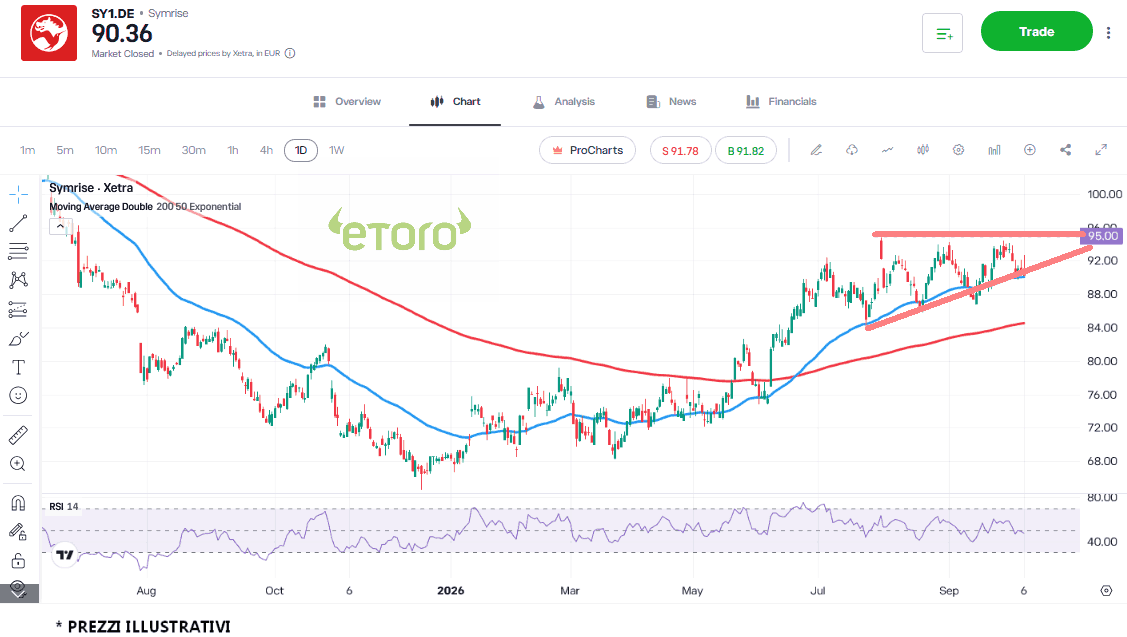Click the 95.00 price level label
Screen dimensions: 1127x637
click(x=1103, y=236)
